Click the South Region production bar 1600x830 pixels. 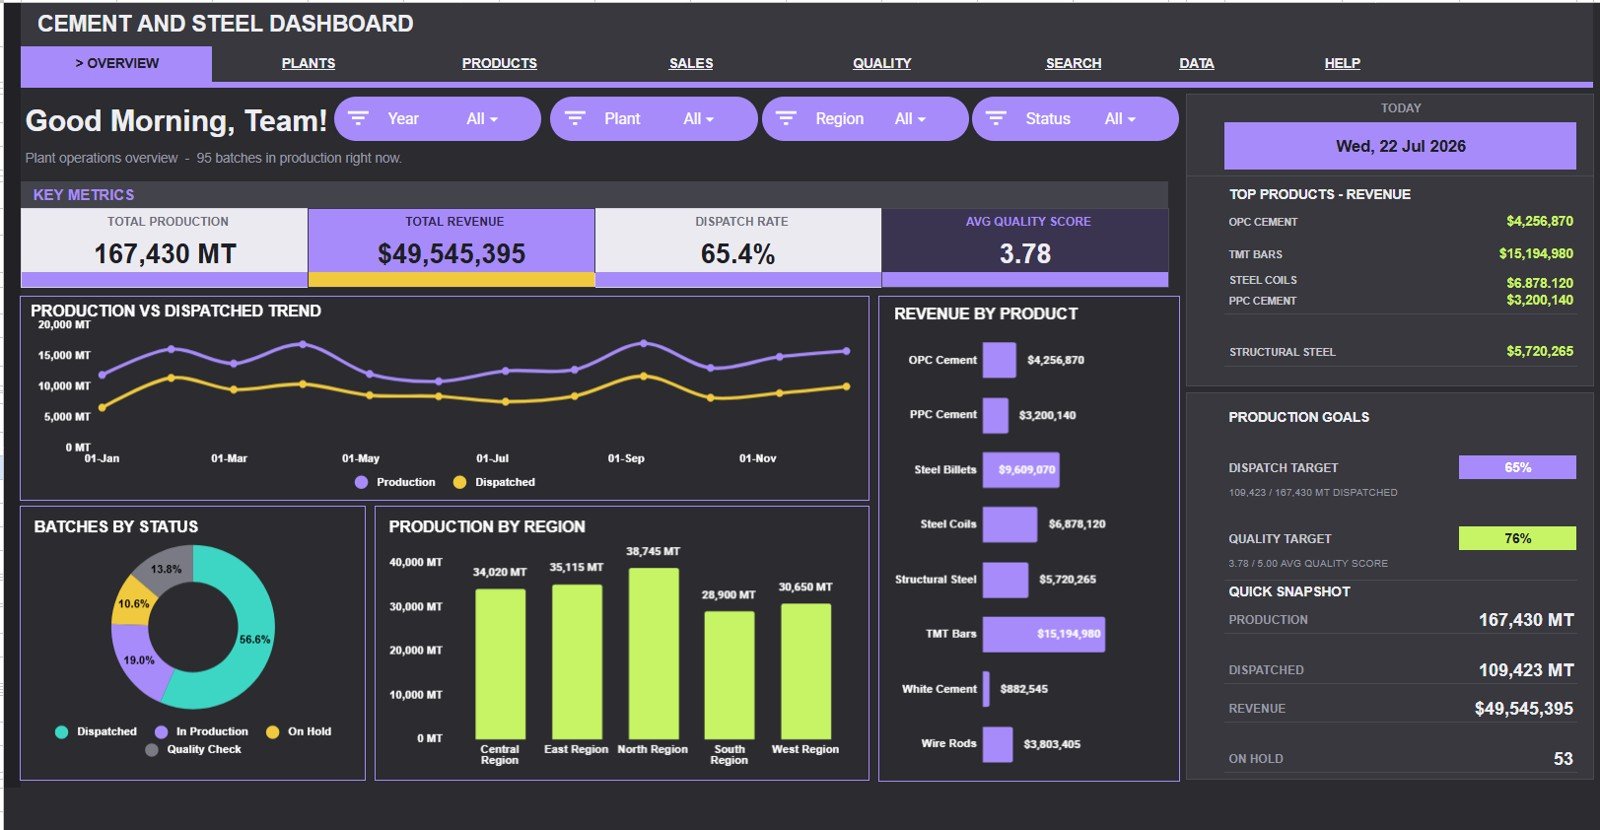(x=729, y=675)
